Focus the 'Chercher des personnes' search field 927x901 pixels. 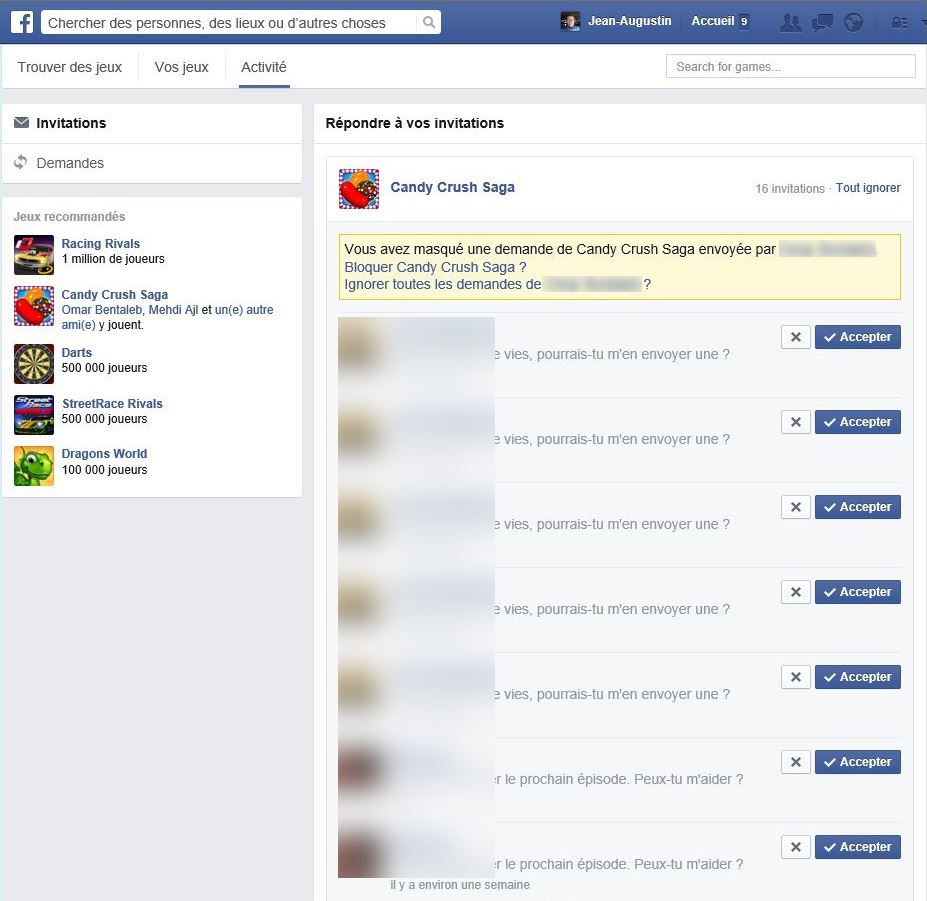click(231, 22)
